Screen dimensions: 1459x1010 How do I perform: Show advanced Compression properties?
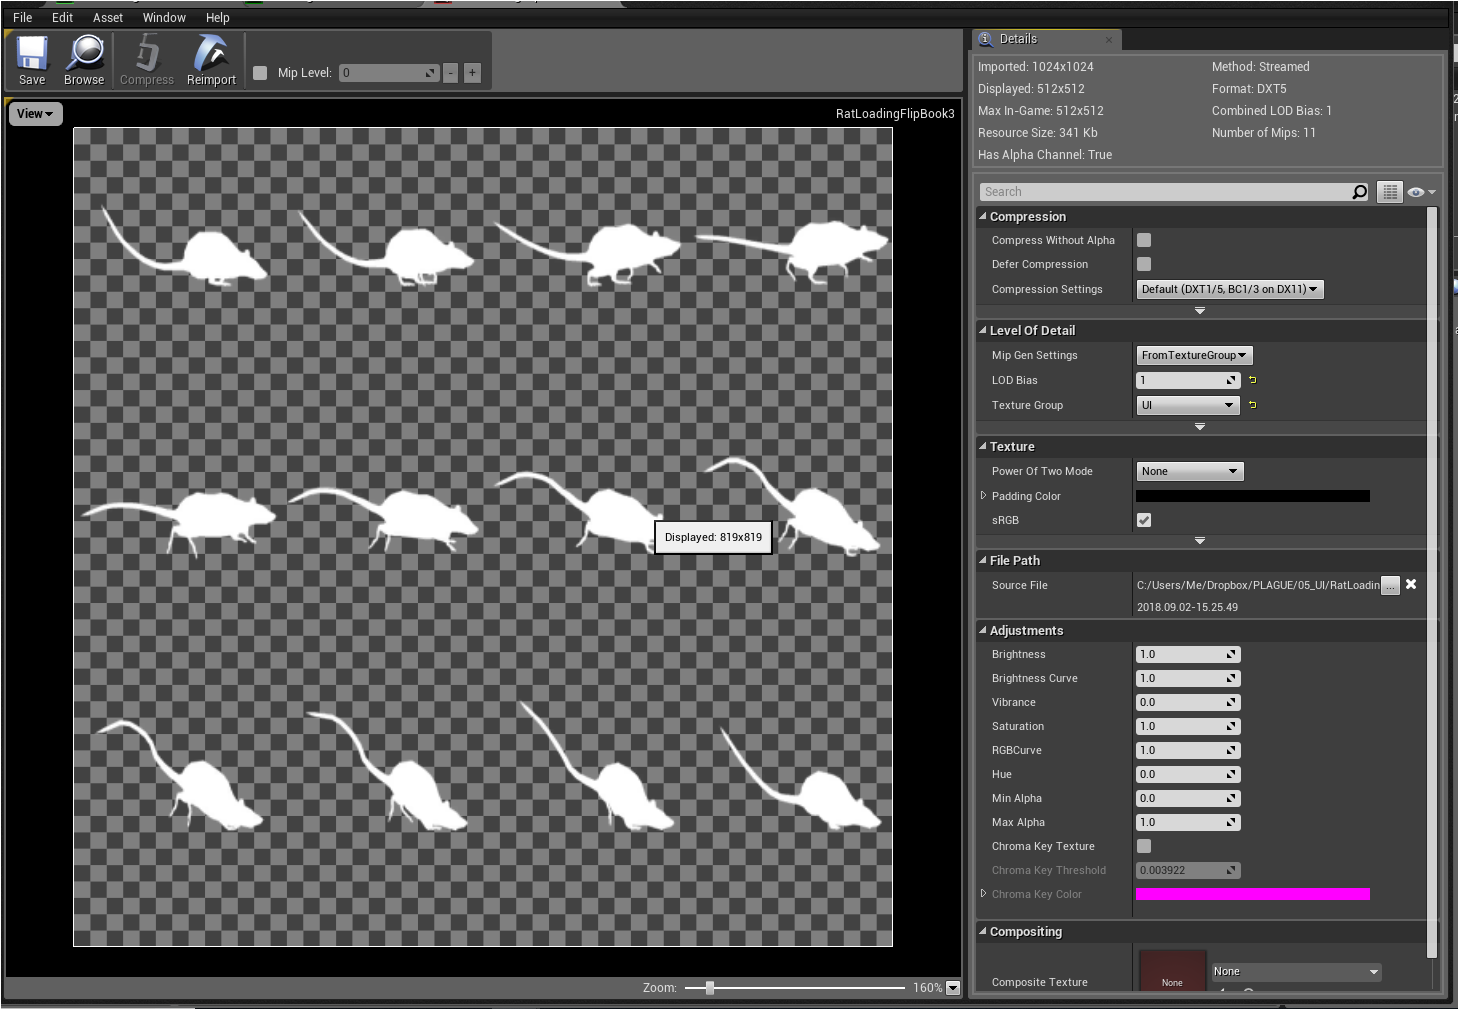click(1200, 311)
